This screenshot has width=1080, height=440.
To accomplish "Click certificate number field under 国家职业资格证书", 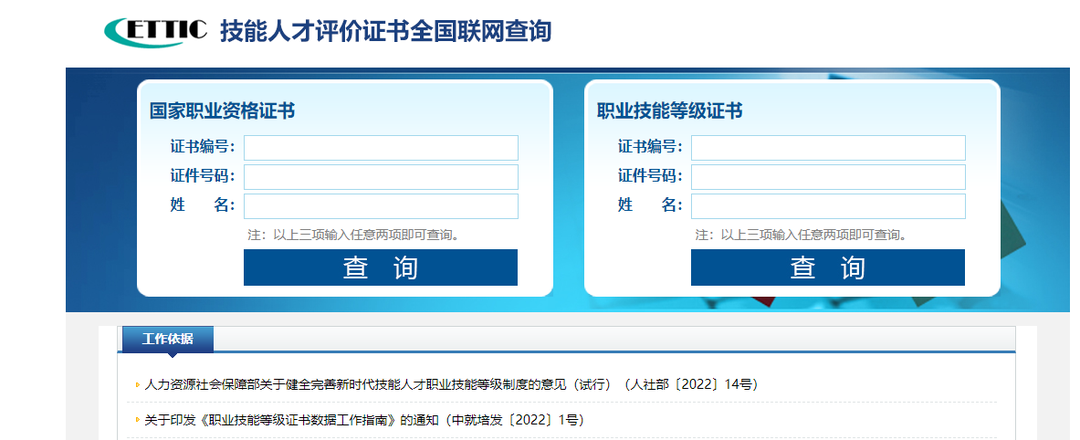I will [381, 148].
